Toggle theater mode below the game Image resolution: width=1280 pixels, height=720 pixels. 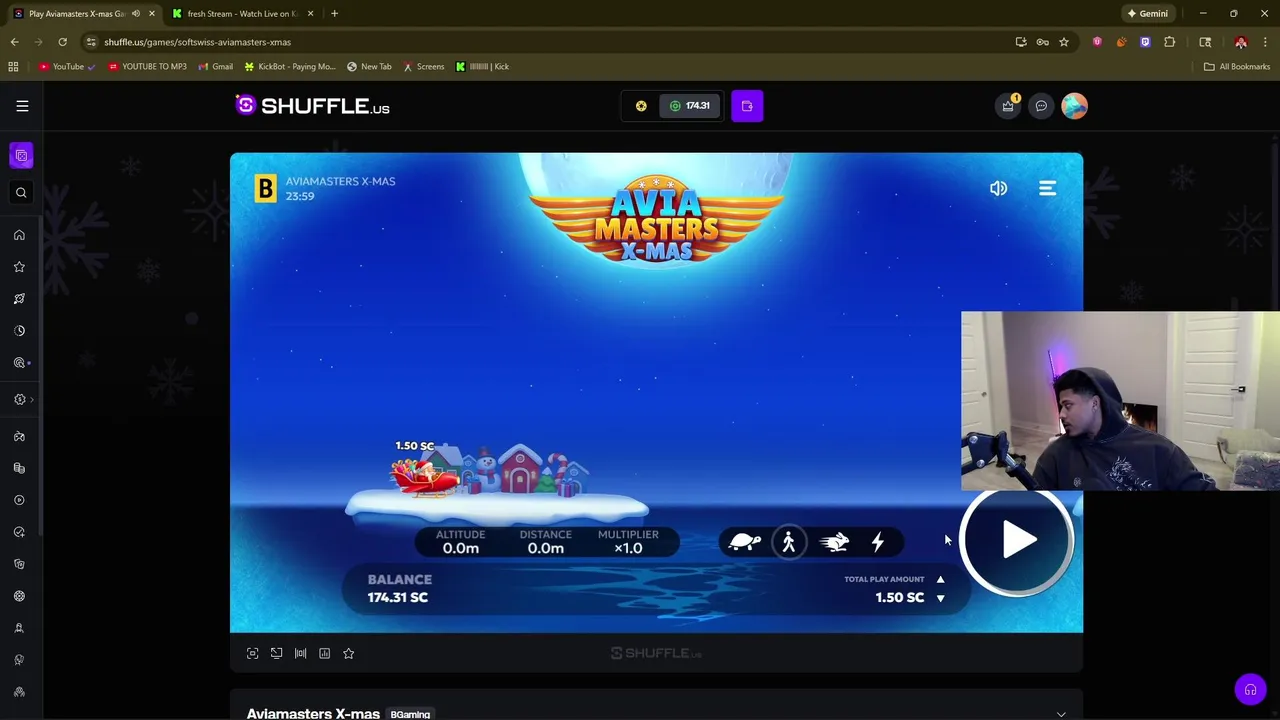coord(276,653)
